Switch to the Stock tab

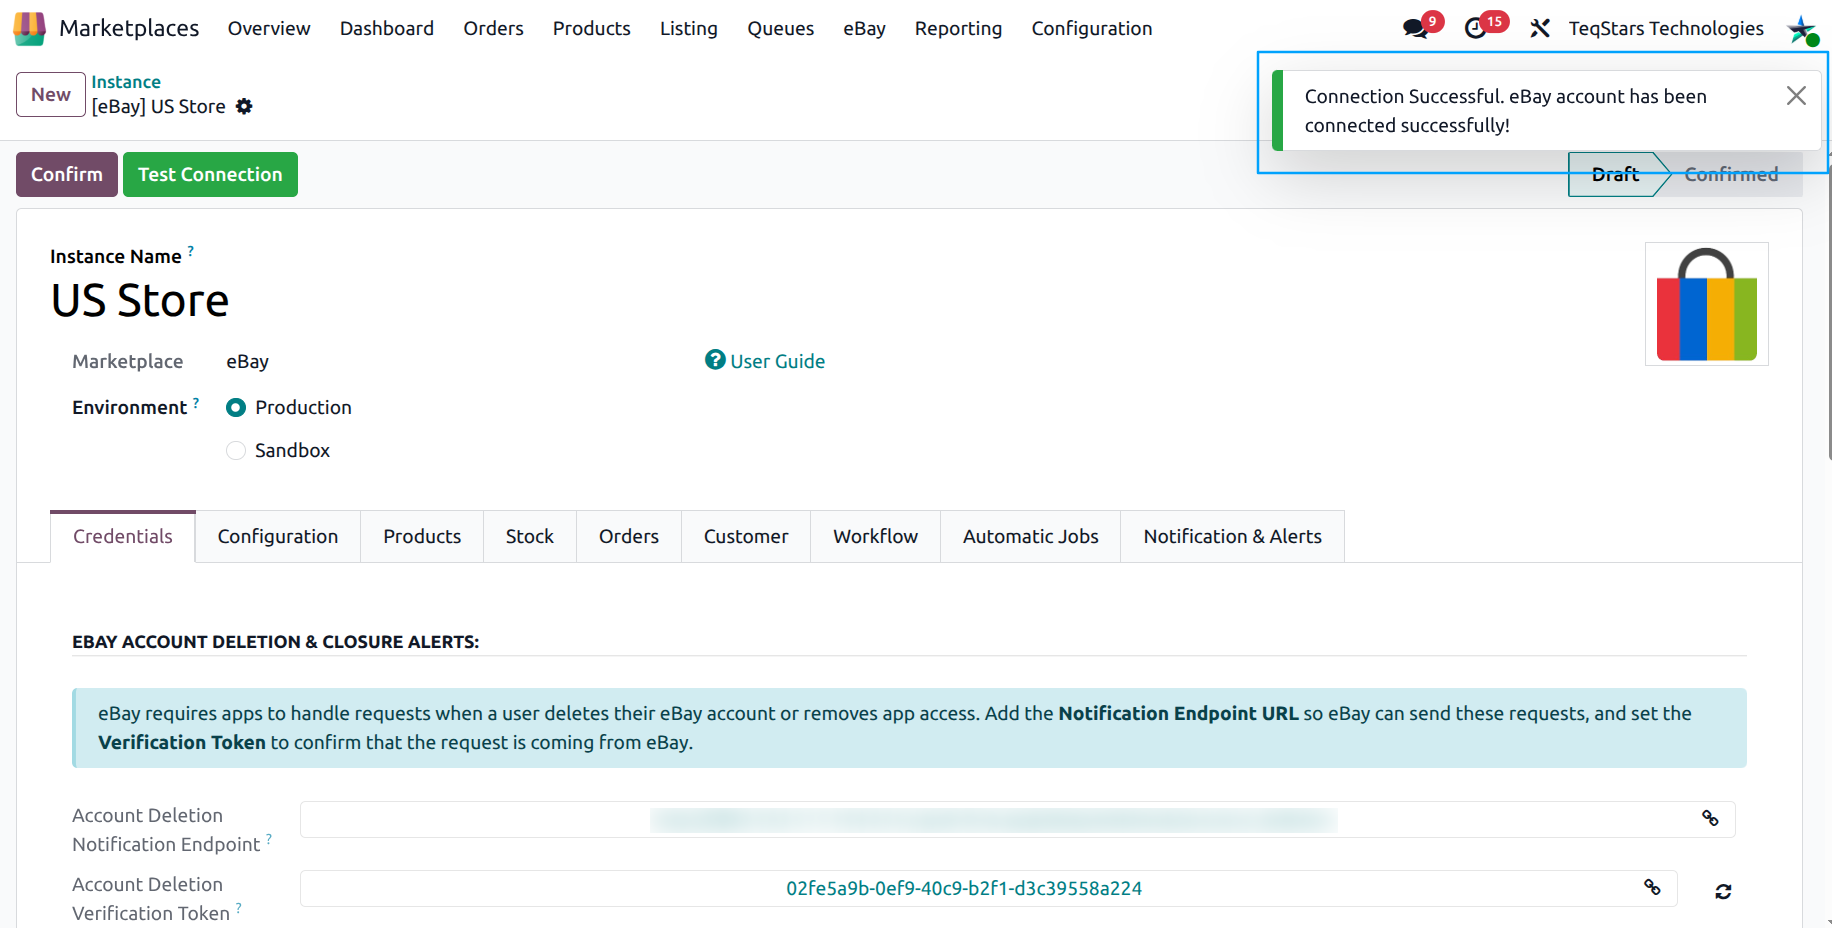point(530,536)
